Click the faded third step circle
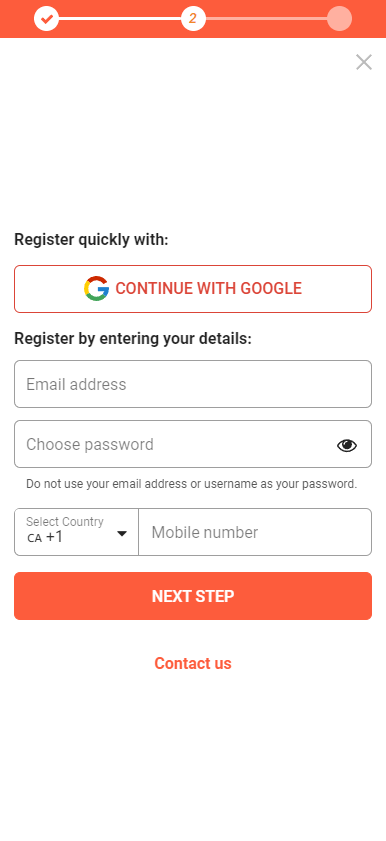This screenshot has height=841, width=386. (x=339, y=19)
